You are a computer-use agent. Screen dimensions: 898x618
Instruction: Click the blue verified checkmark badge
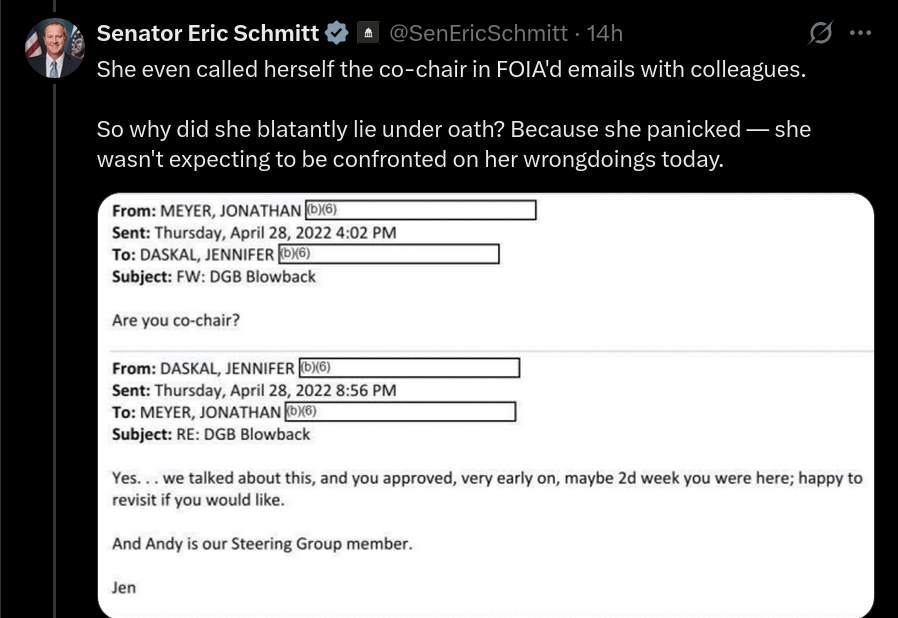[x=337, y=33]
